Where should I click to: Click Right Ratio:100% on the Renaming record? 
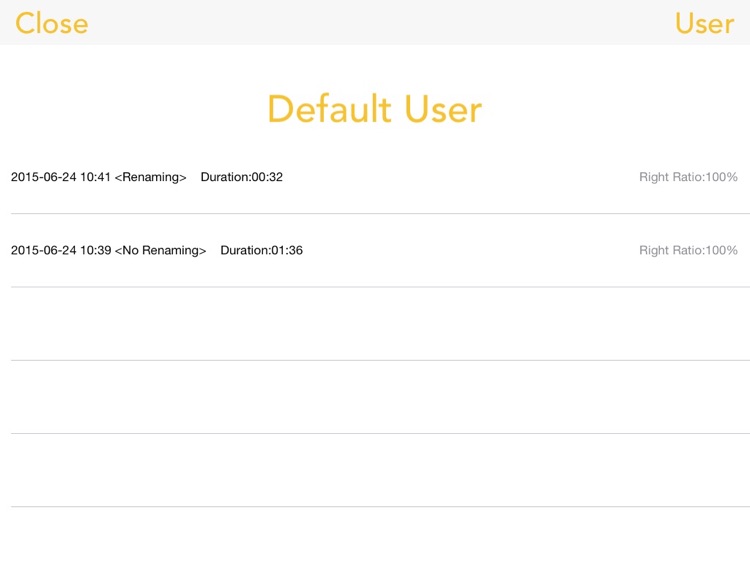688,177
